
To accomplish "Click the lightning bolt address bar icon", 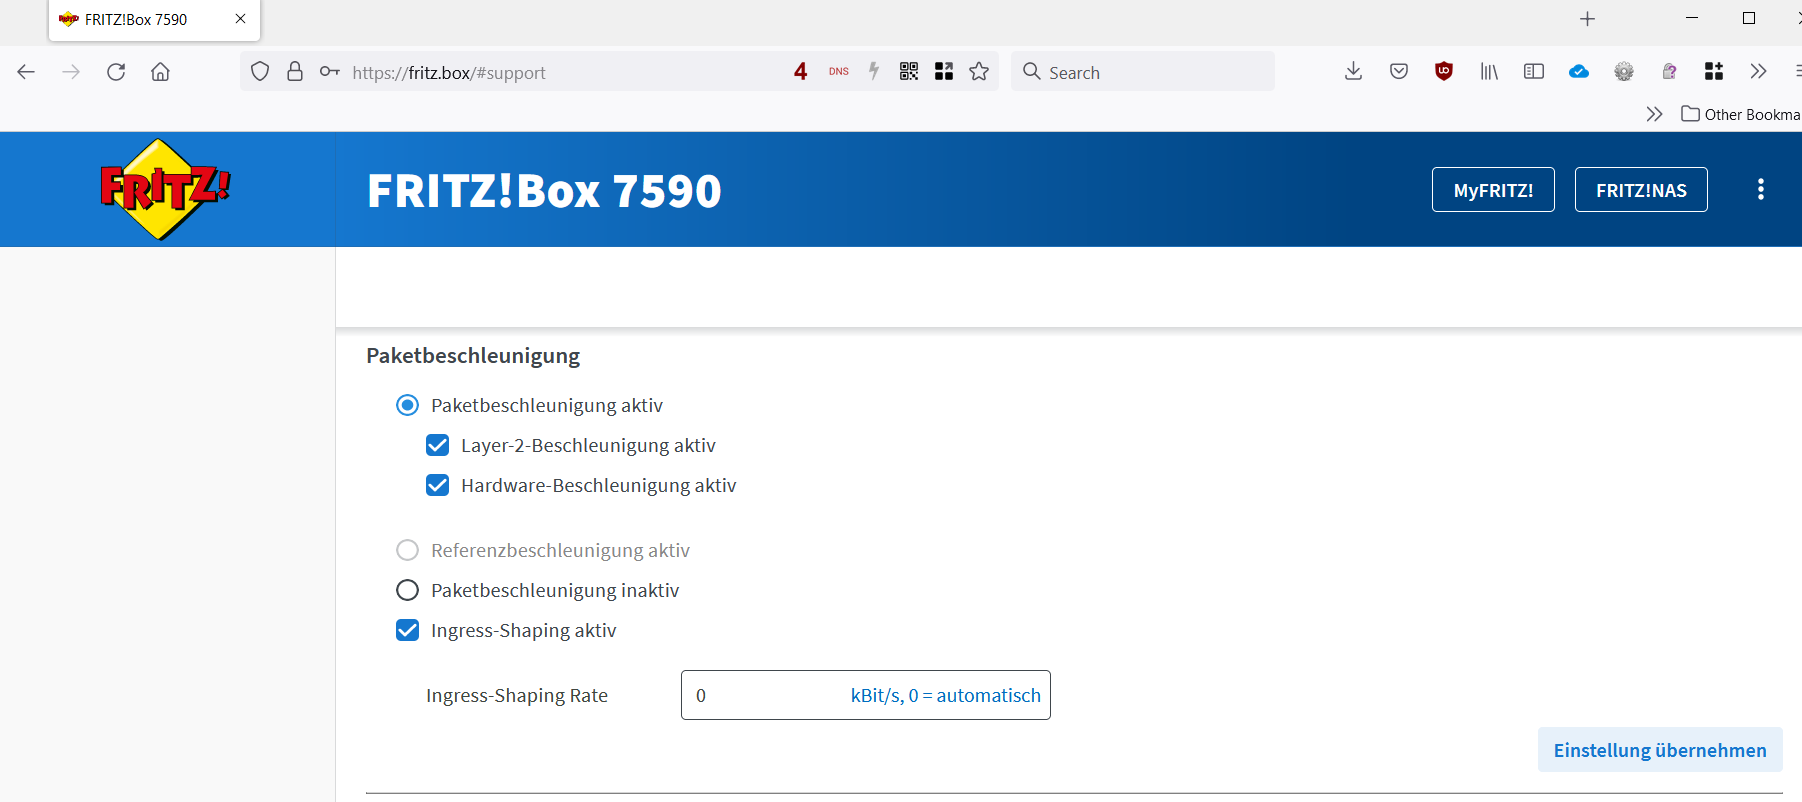I will tap(874, 71).
